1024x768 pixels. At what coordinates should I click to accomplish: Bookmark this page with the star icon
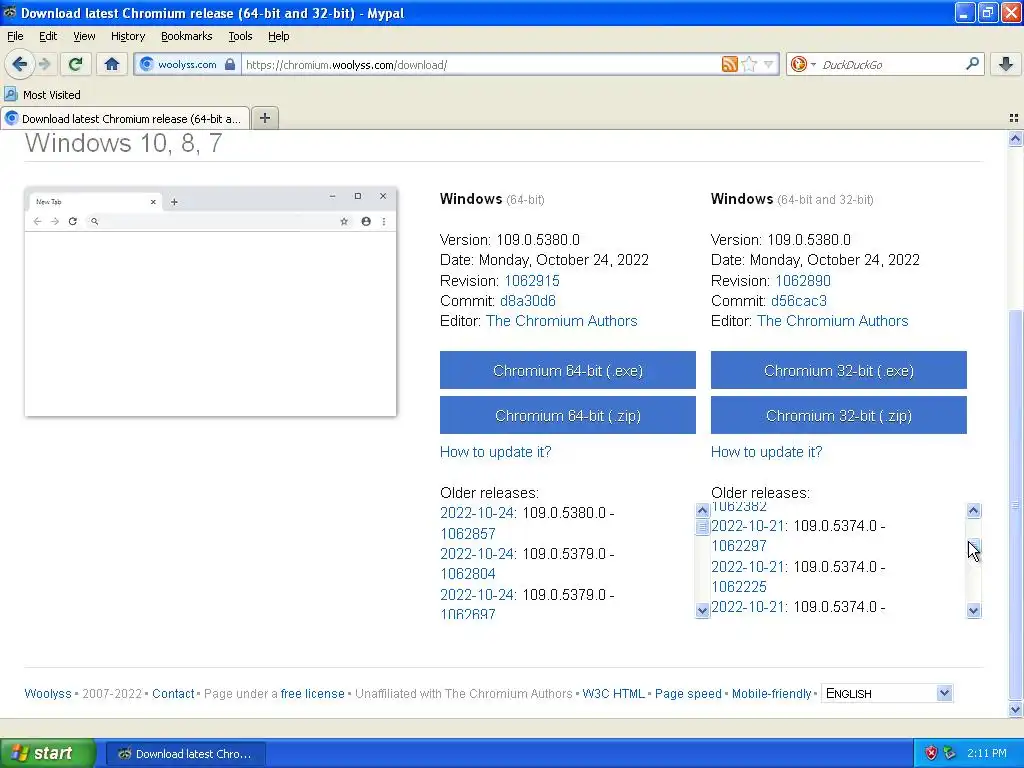pyautogui.click(x=749, y=64)
